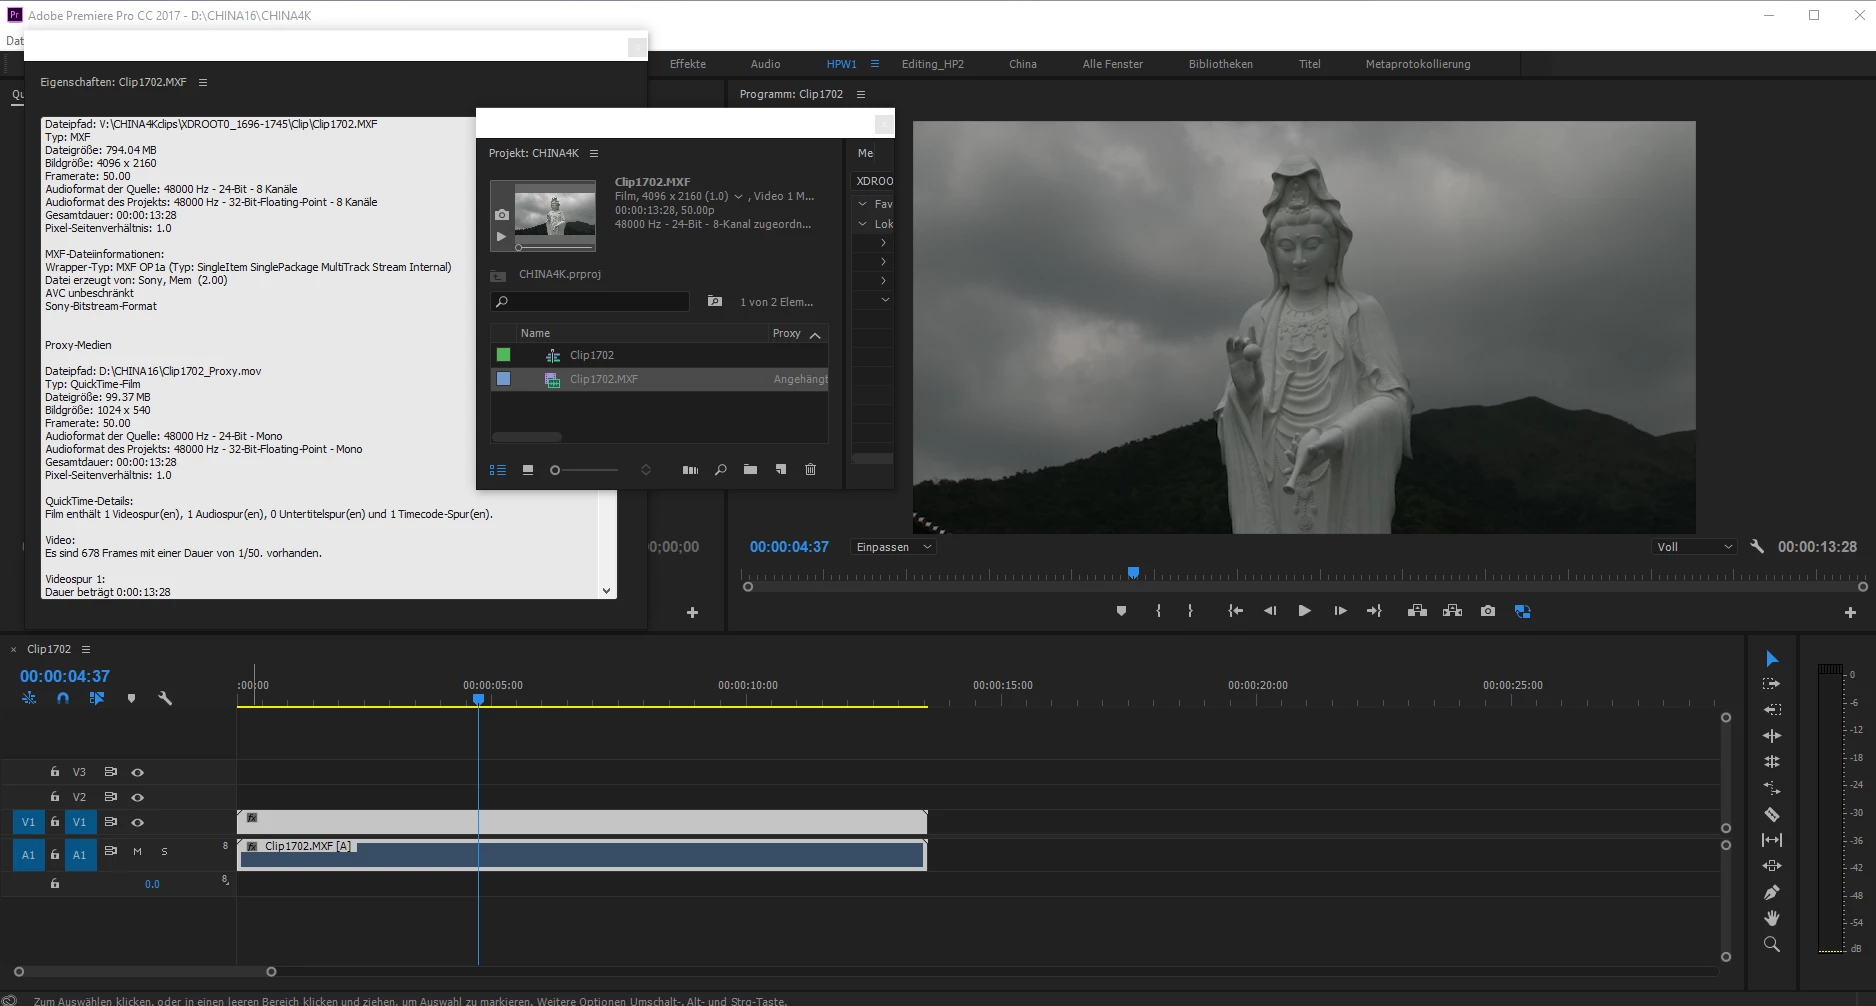Adjust the Project panel thumbnail zoom slider
The image size is (1876, 1006).
584,470
